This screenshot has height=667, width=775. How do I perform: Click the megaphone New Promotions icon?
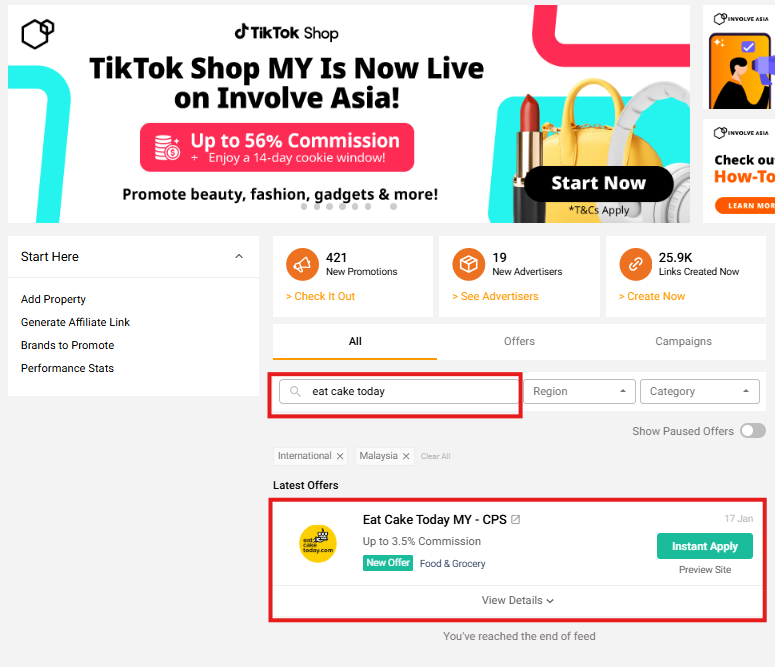(x=302, y=265)
